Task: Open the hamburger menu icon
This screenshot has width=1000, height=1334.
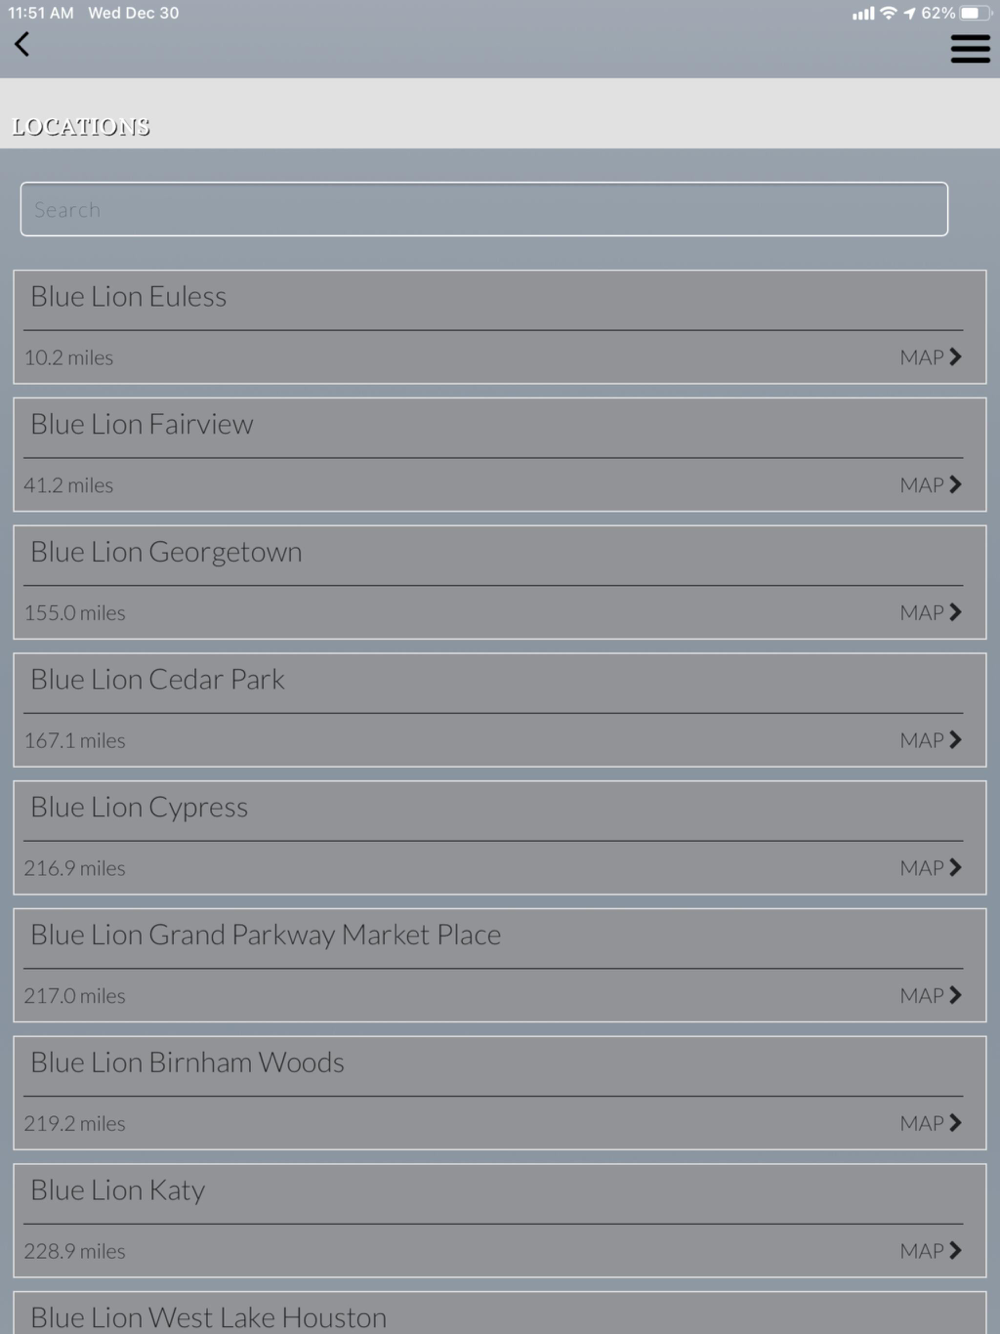Action: click(x=970, y=48)
